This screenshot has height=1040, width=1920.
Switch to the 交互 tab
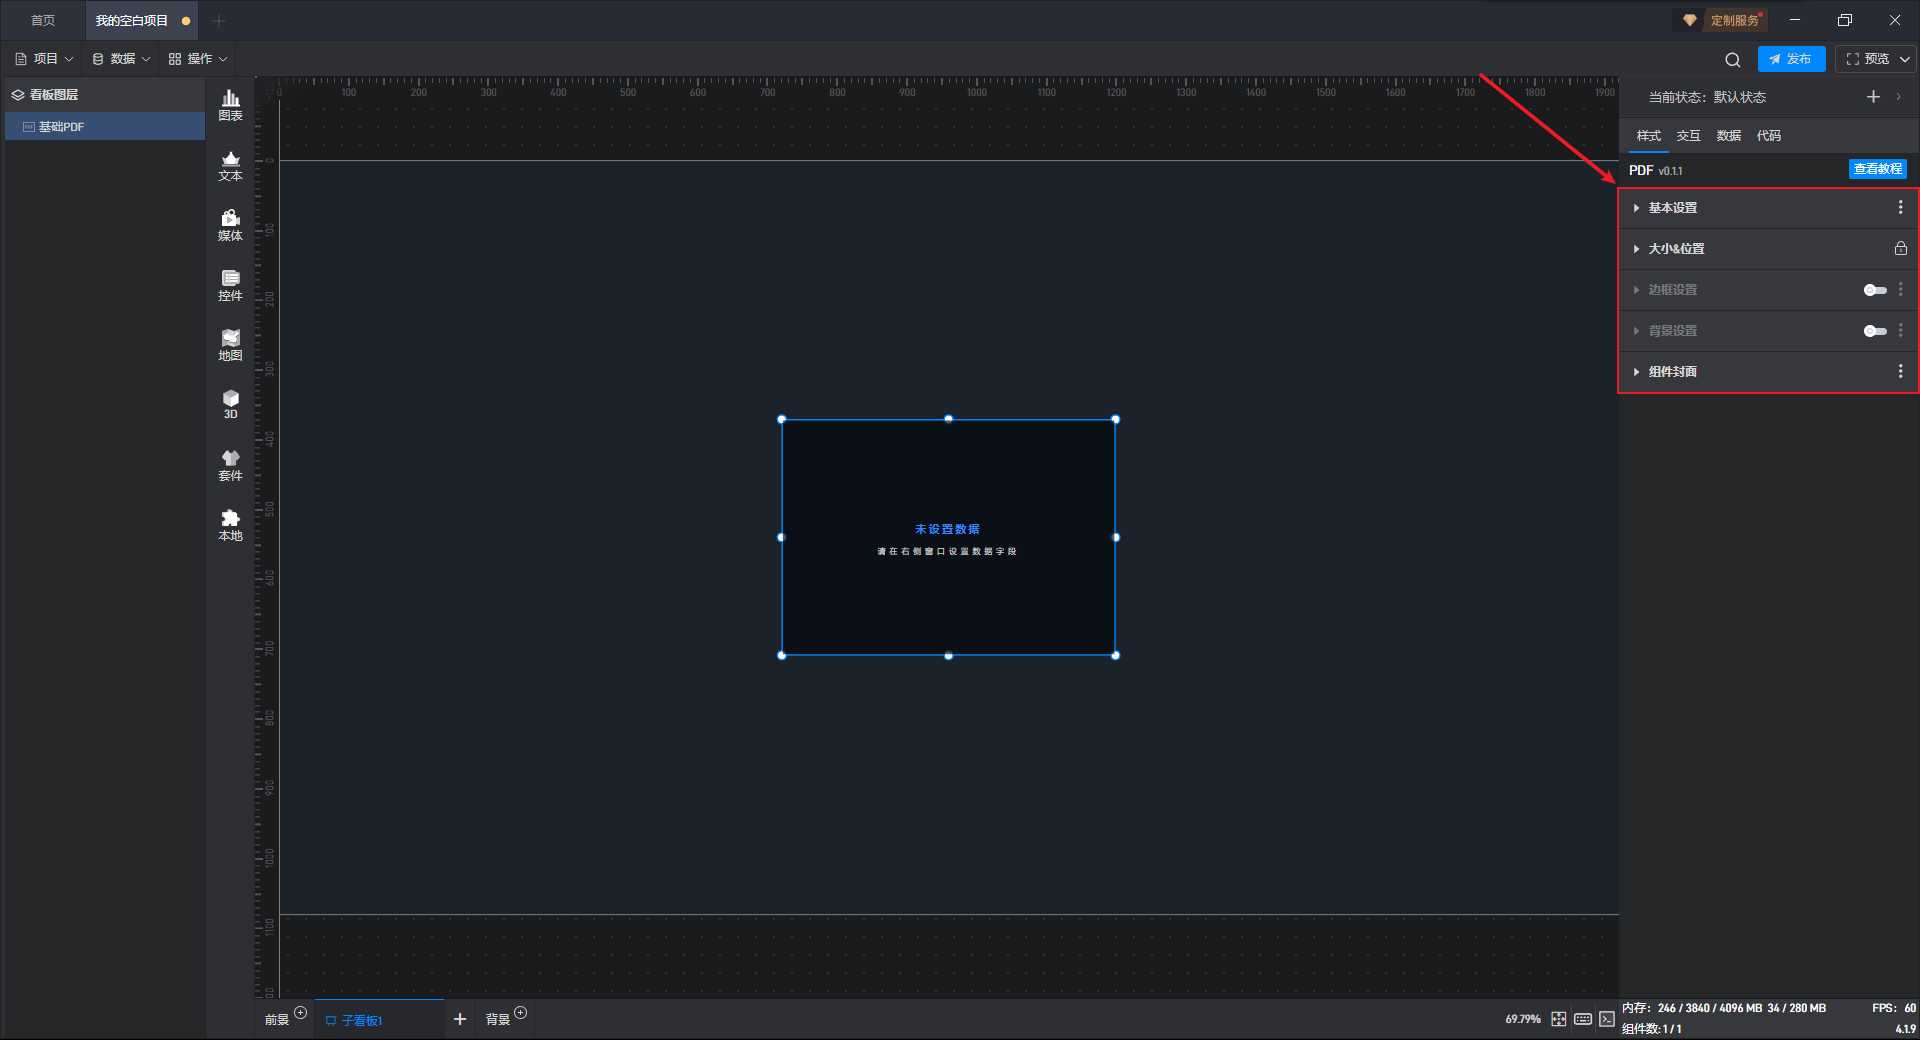[1688, 136]
